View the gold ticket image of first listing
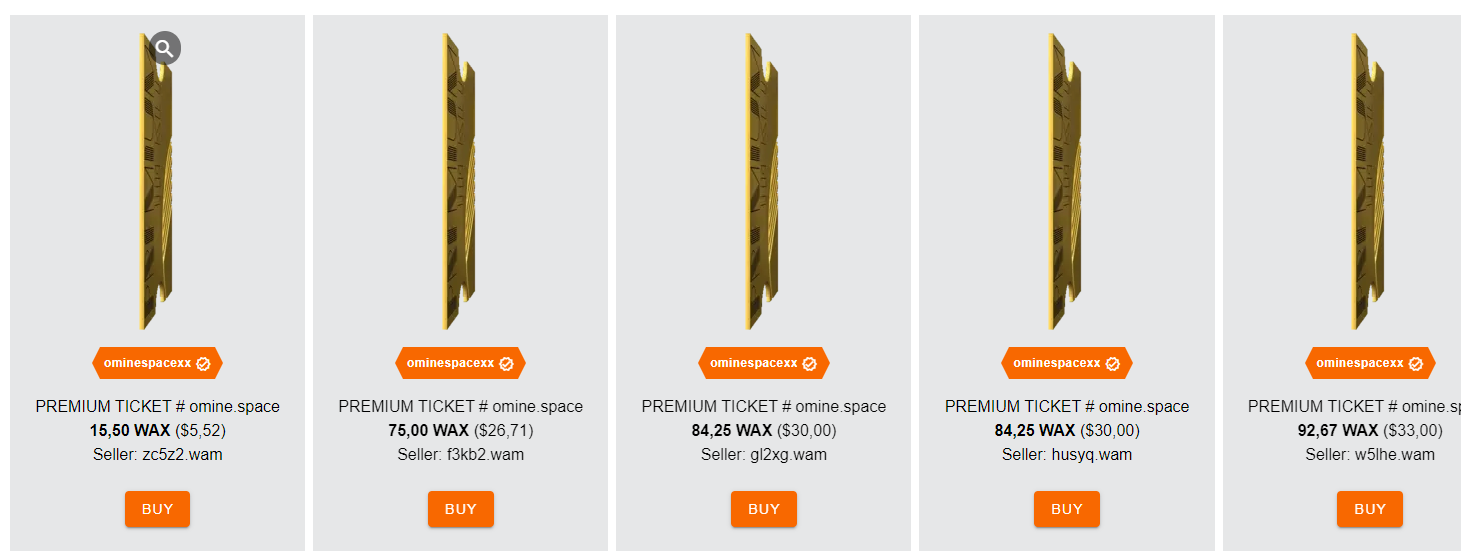1461x556 pixels. tap(157, 182)
